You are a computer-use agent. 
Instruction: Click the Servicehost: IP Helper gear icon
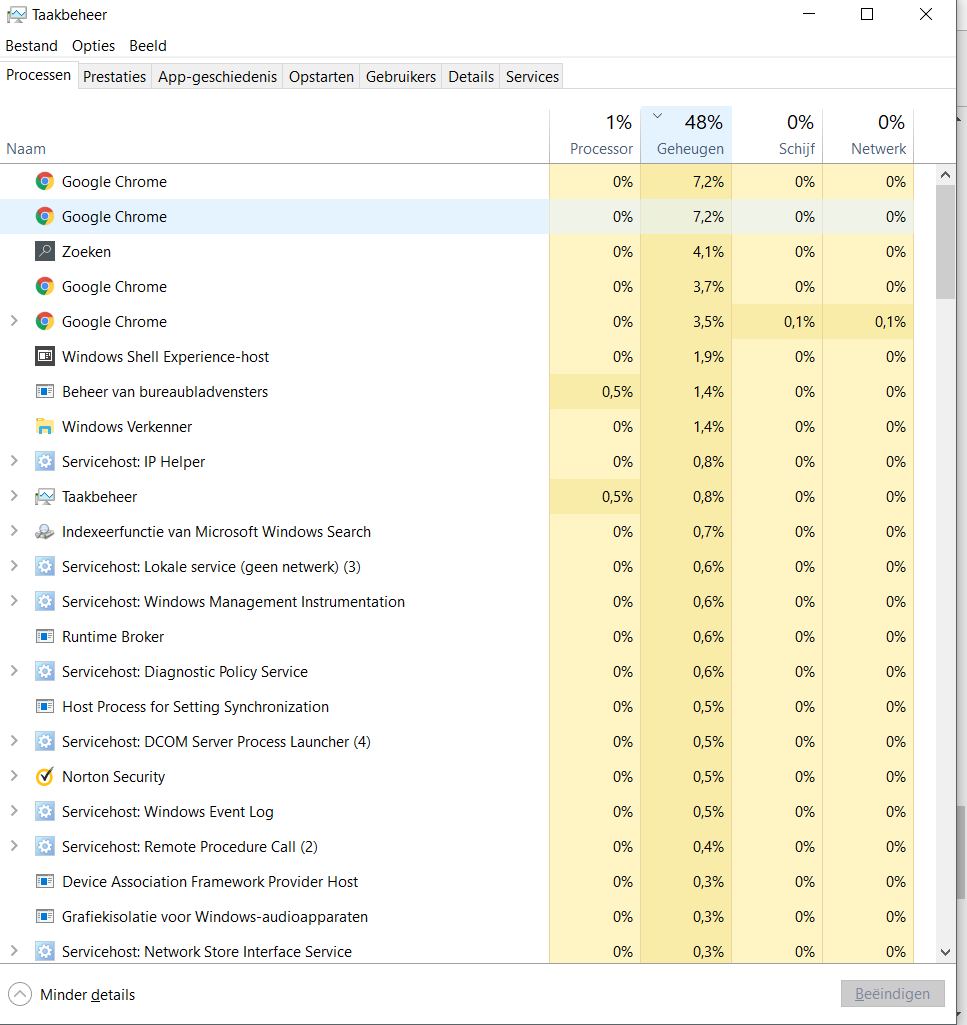[44, 462]
